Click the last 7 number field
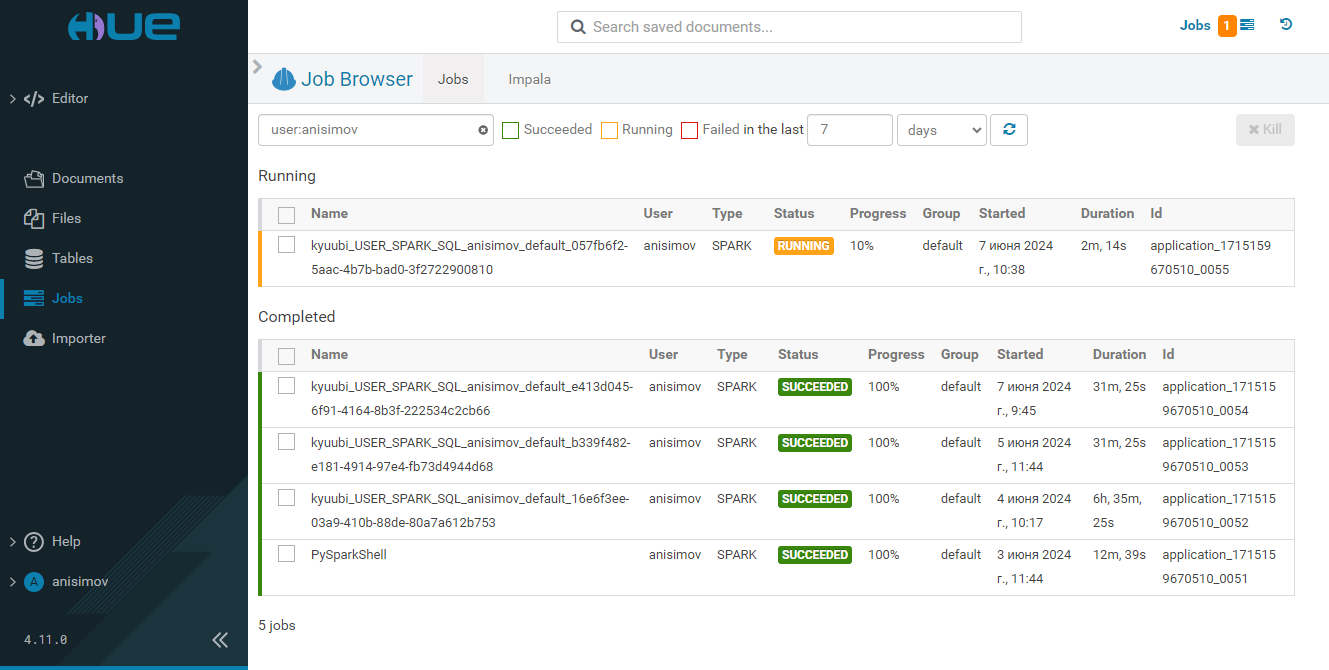Image resolution: width=1329 pixels, height=670 pixels. (849, 130)
